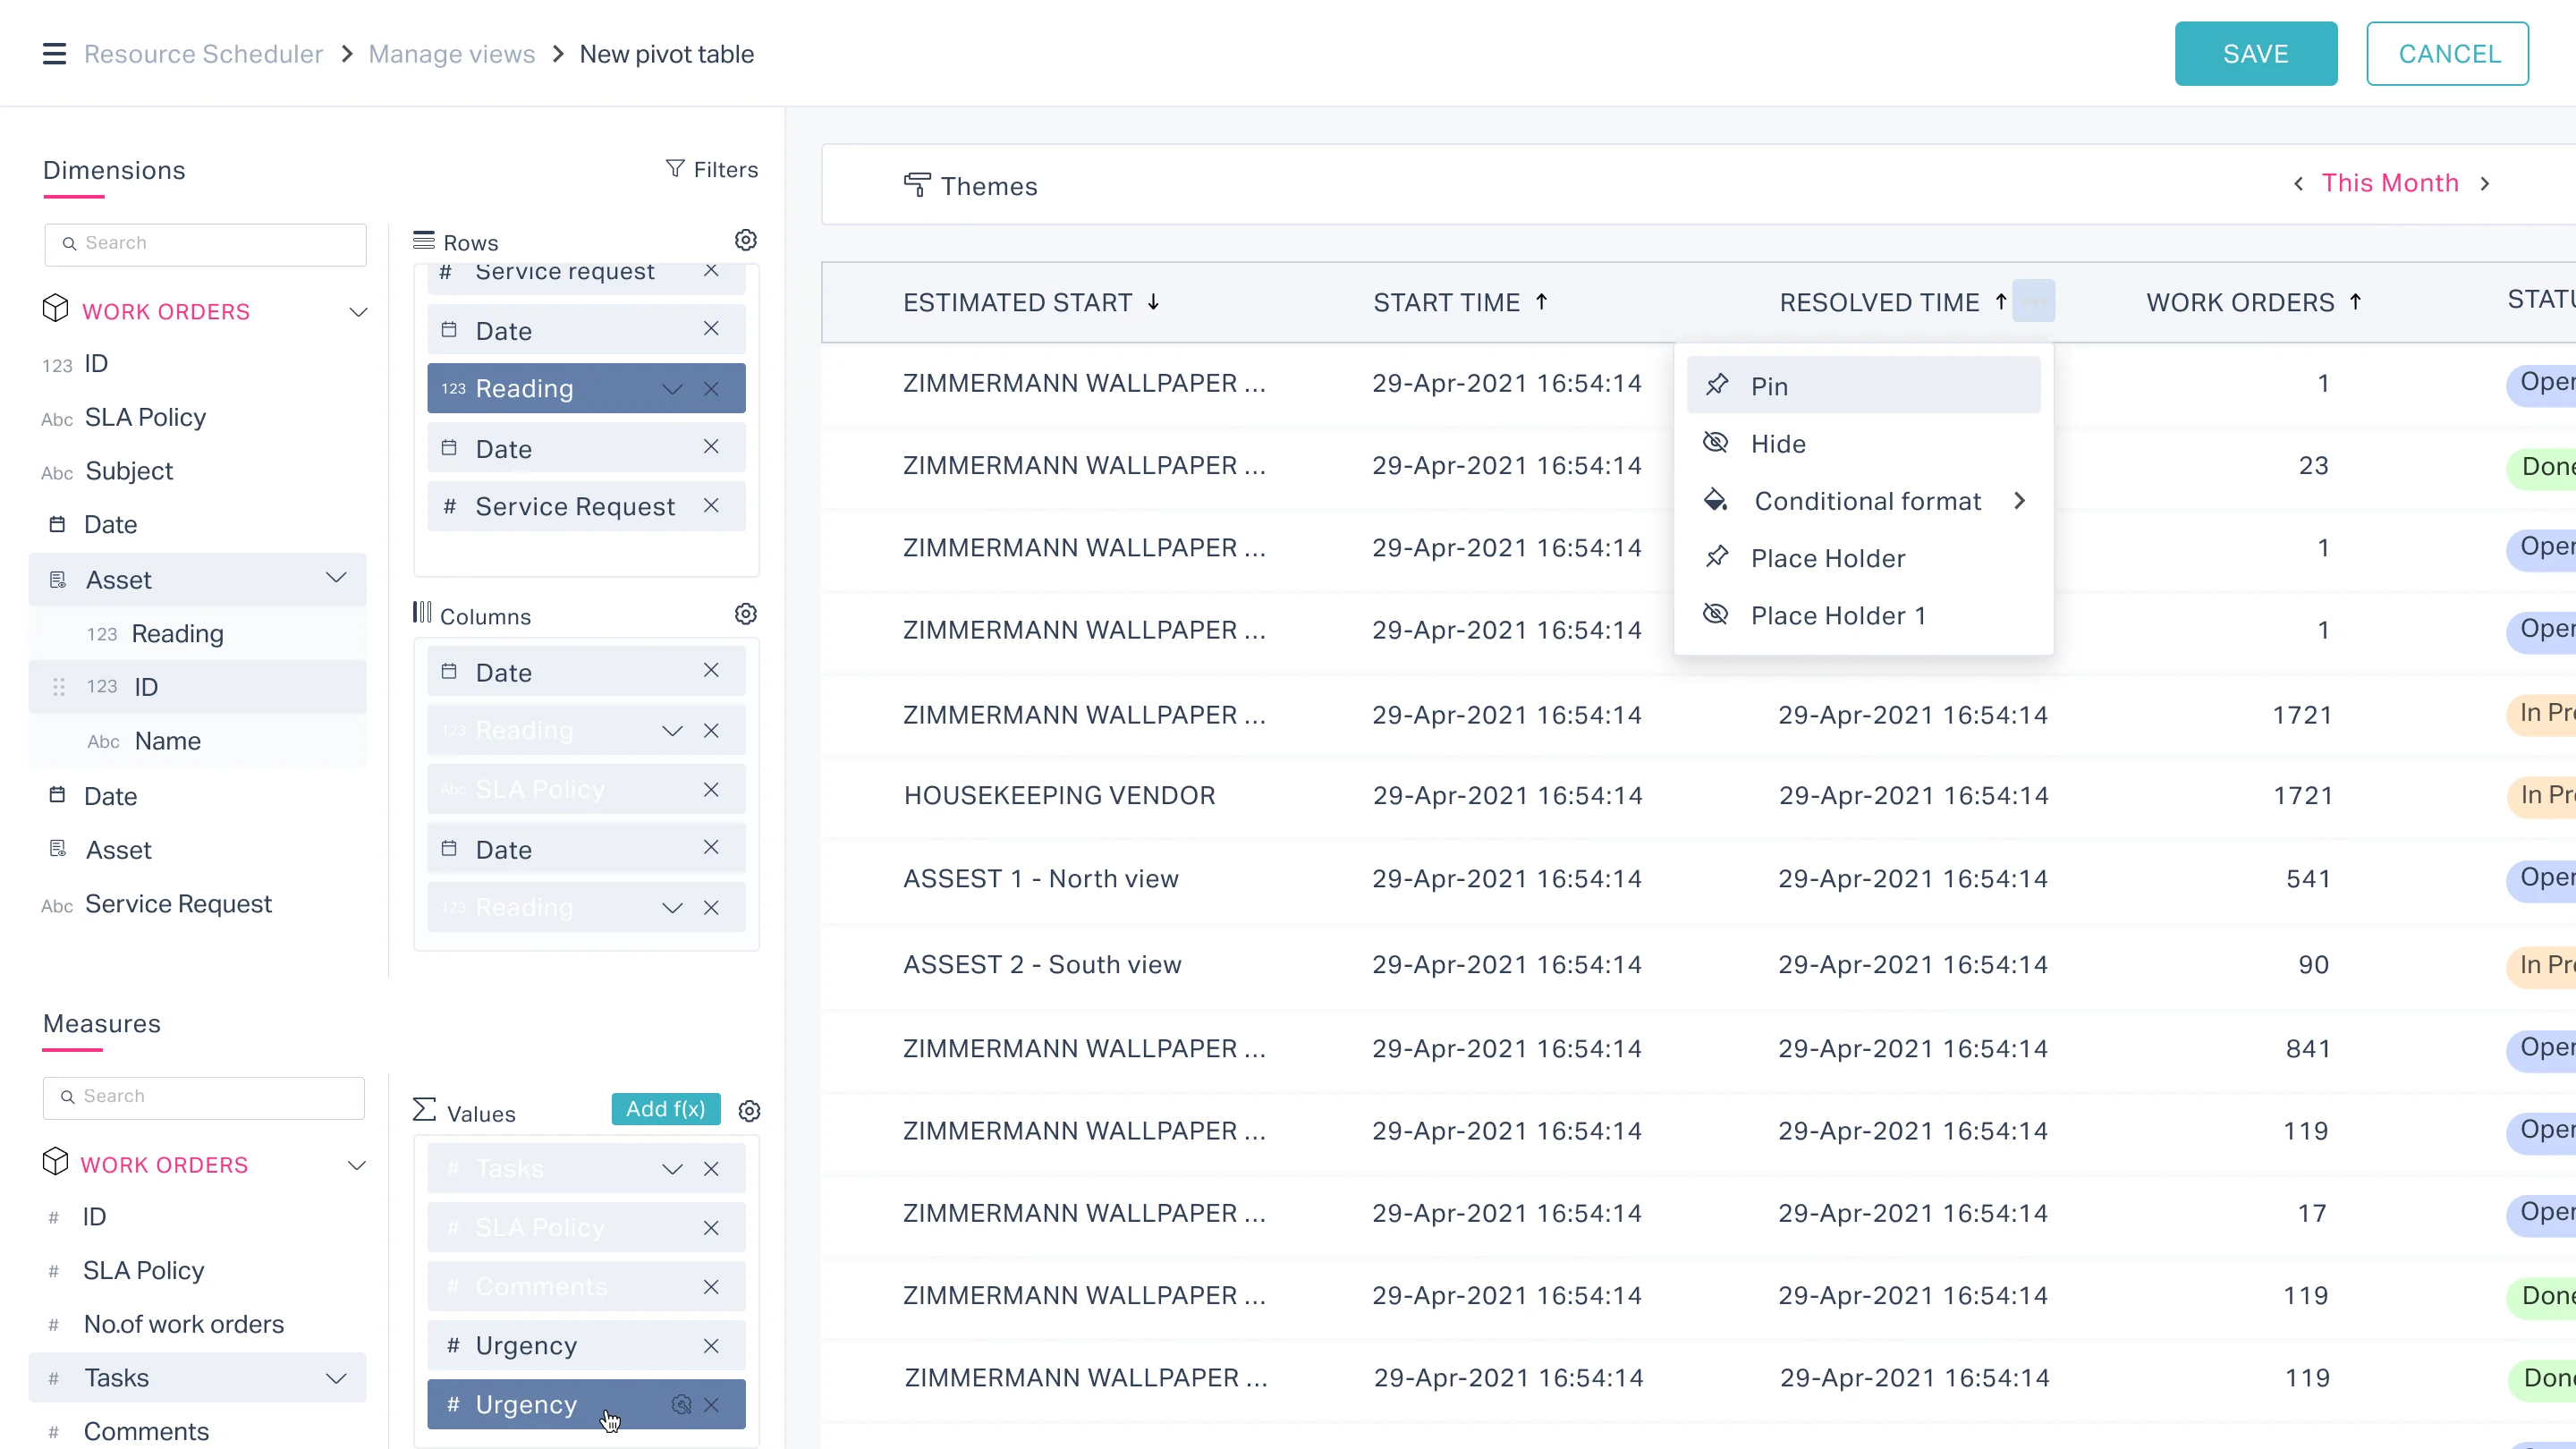This screenshot has width=2576, height=1449.
Task: Open Themes paint roller option
Action: (970, 186)
